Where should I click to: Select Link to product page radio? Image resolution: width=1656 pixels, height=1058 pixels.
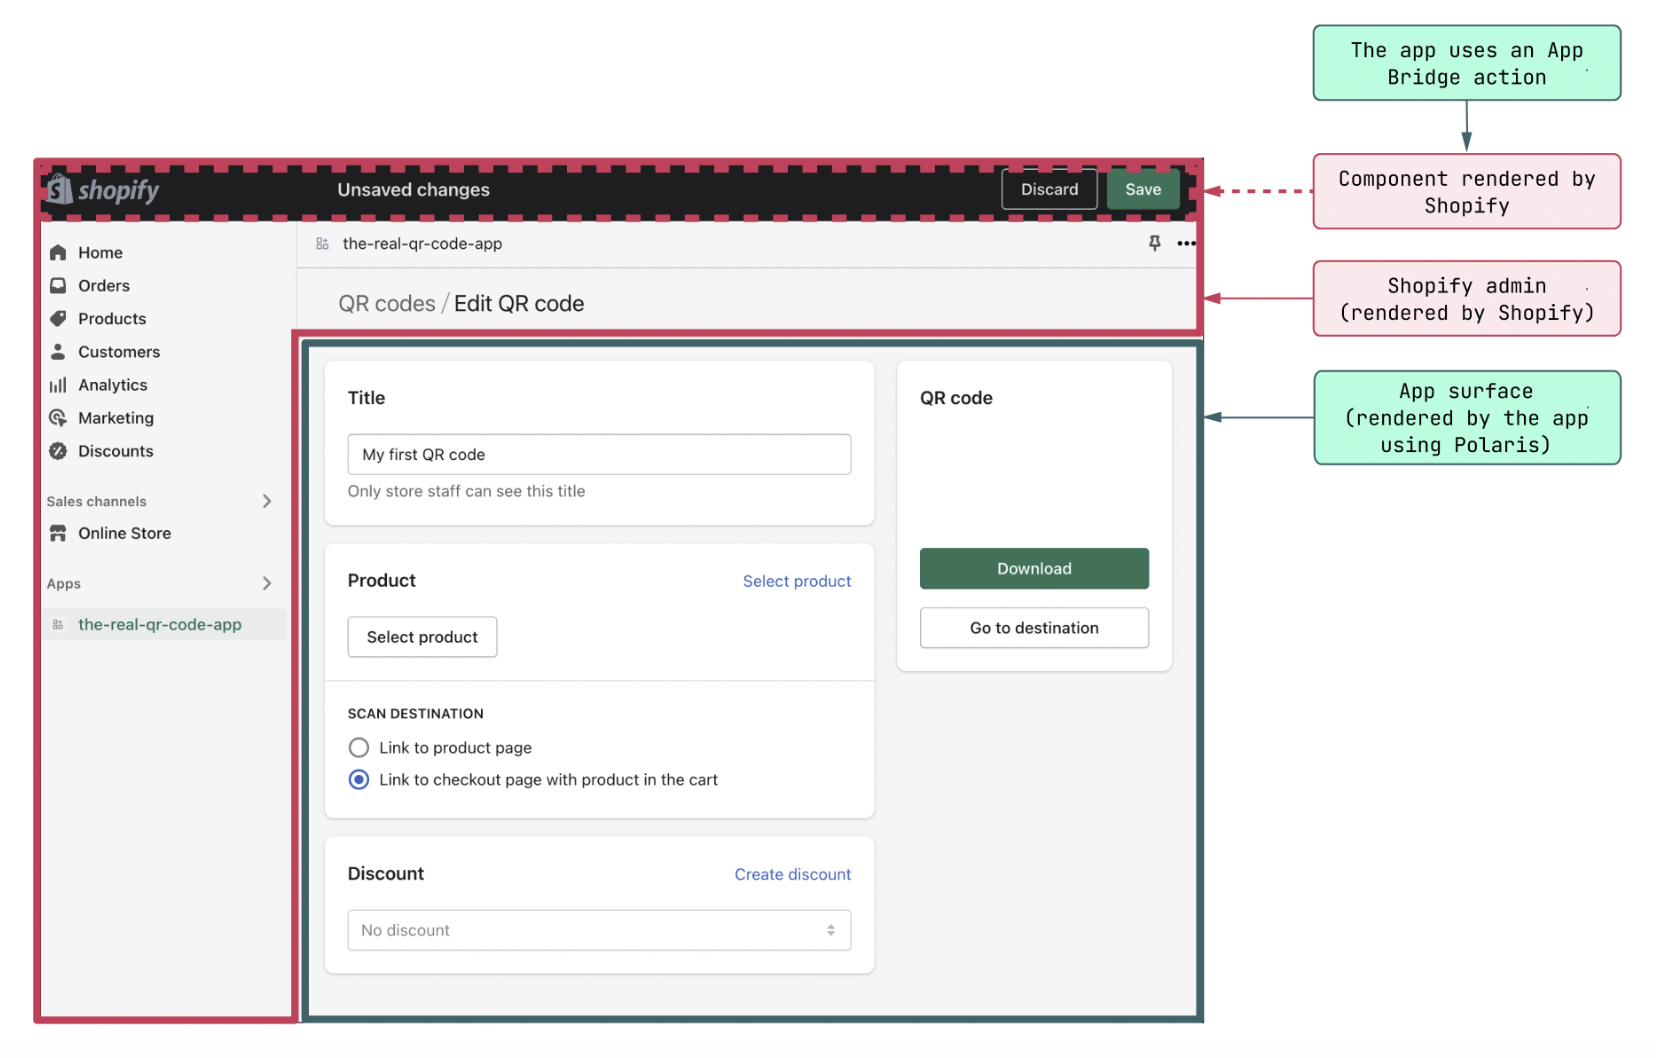[x=359, y=748]
